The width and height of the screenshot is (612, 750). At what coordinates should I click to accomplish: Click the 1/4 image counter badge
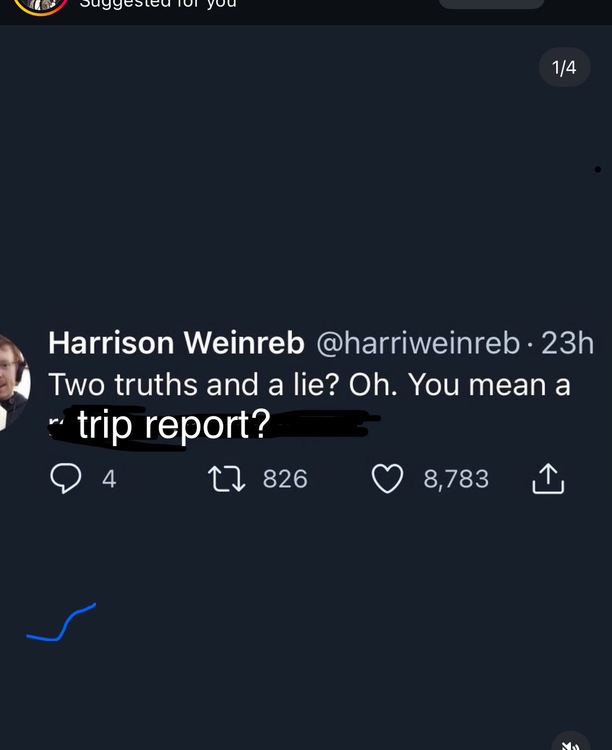click(564, 68)
